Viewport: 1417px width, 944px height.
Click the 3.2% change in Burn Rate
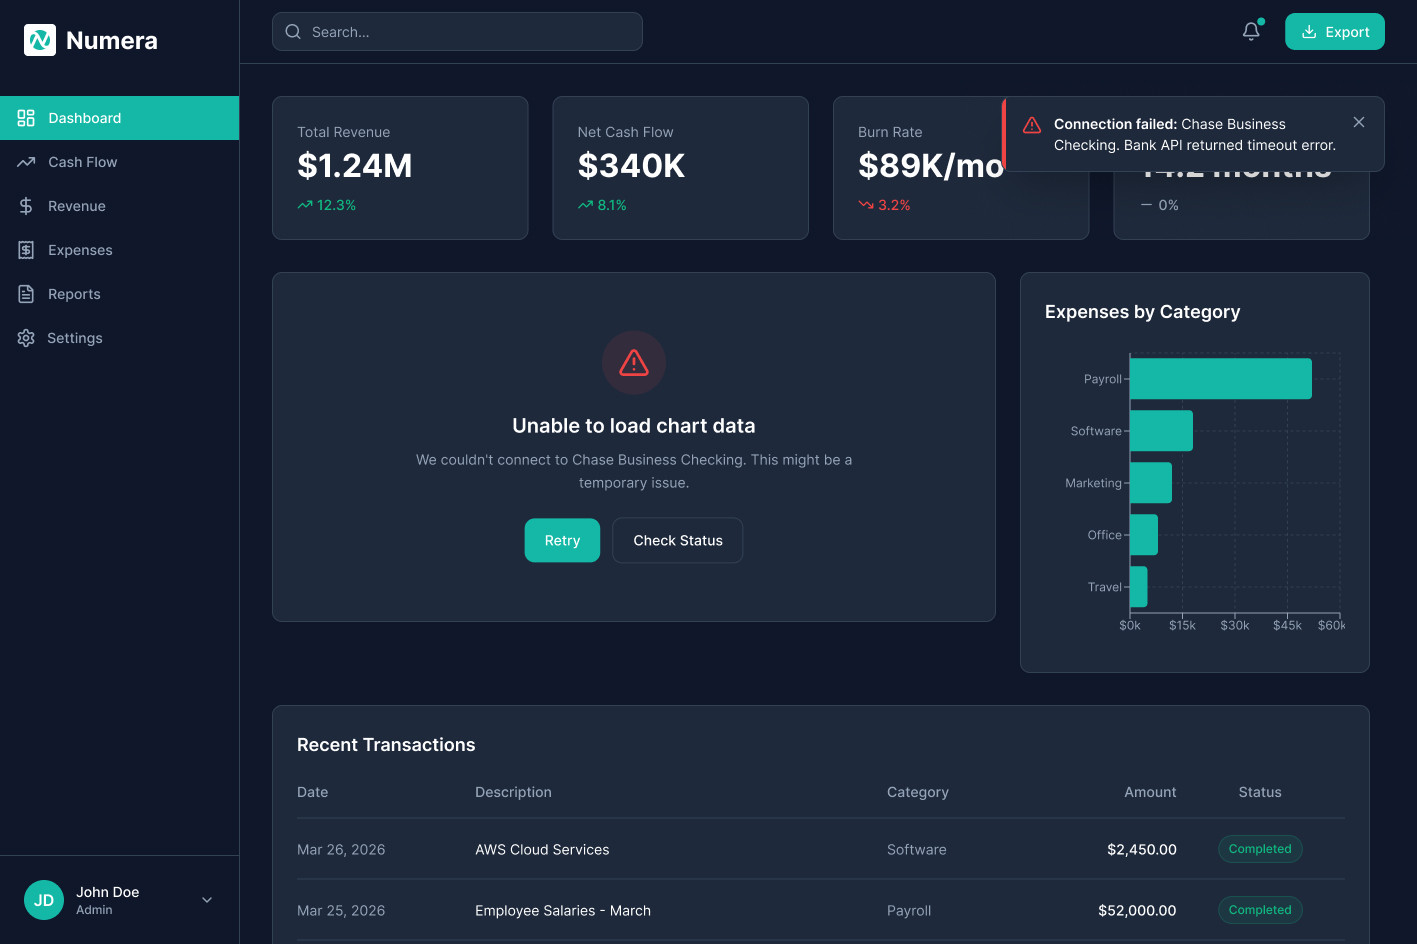pos(894,205)
